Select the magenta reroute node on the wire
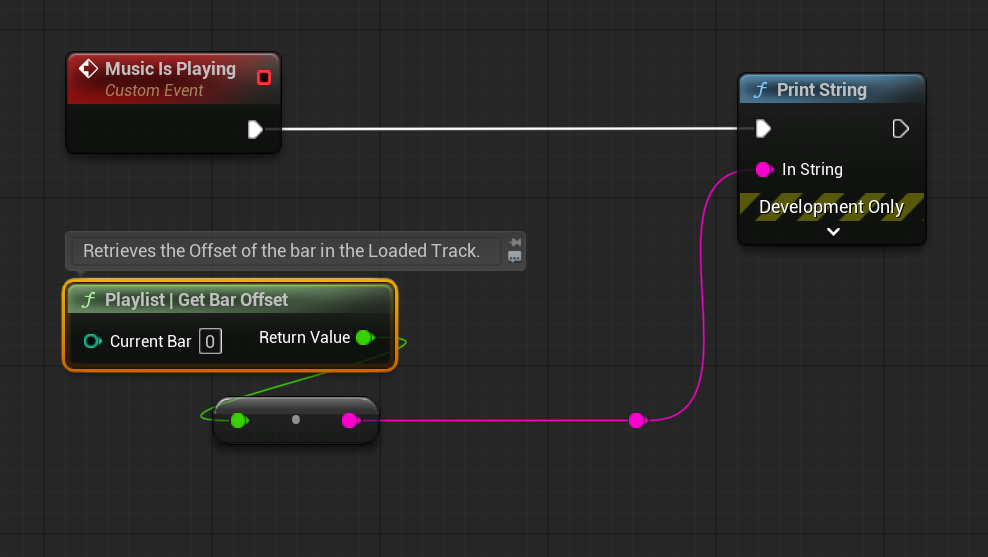The image size is (988, 557). click(636, 421)
